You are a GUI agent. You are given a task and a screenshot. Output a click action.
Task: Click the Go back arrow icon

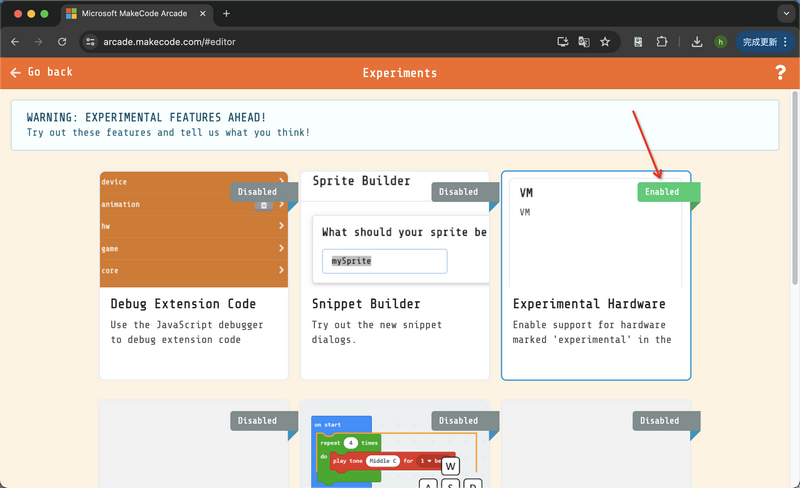[x=15, y=73]
